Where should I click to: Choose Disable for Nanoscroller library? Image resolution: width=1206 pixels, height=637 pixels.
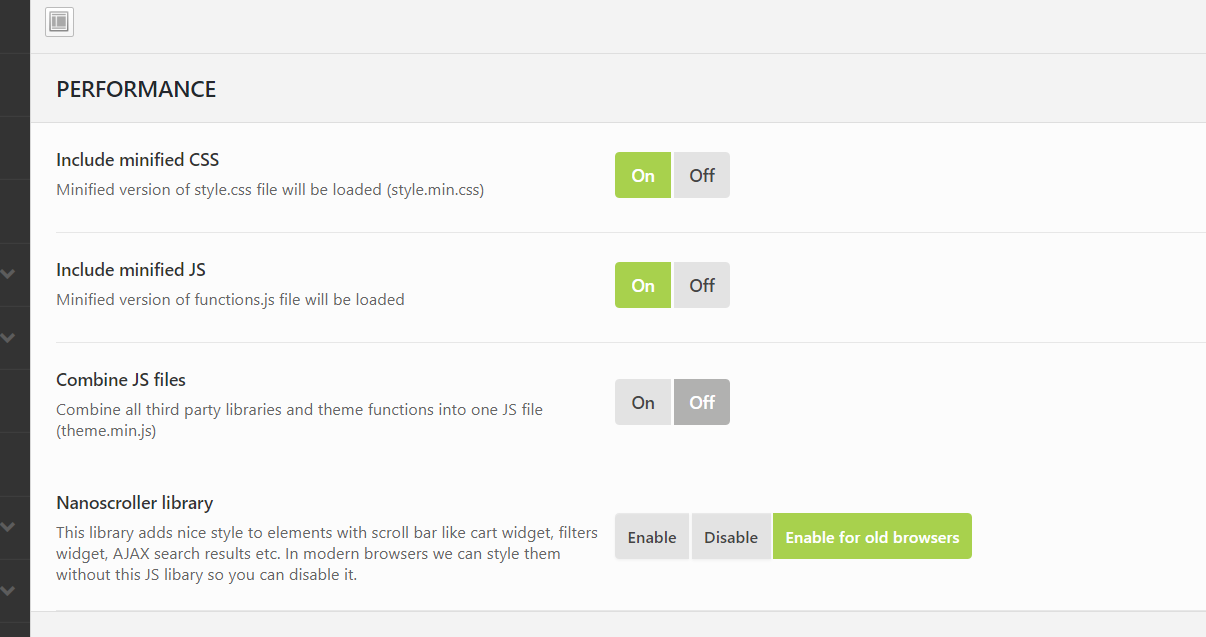click(730, 537)
